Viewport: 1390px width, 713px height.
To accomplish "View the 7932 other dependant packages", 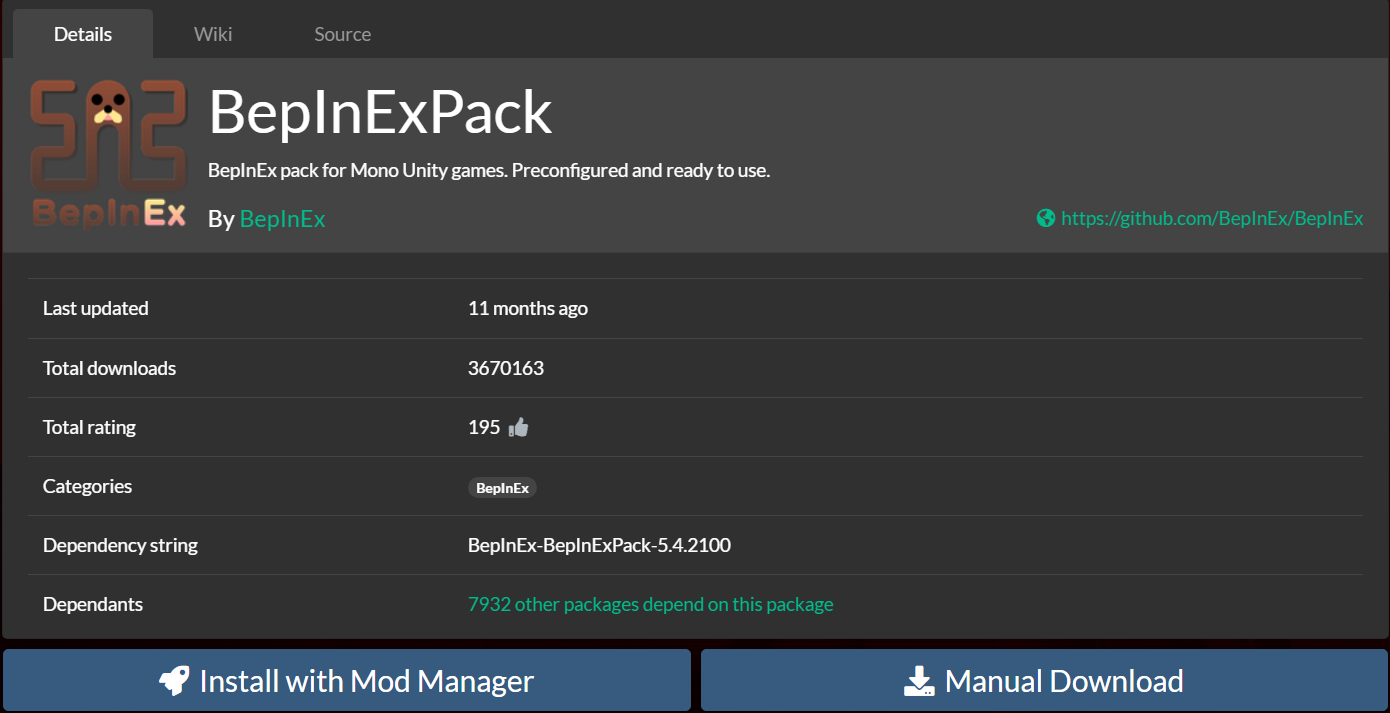I will click(x=650, y=604).
